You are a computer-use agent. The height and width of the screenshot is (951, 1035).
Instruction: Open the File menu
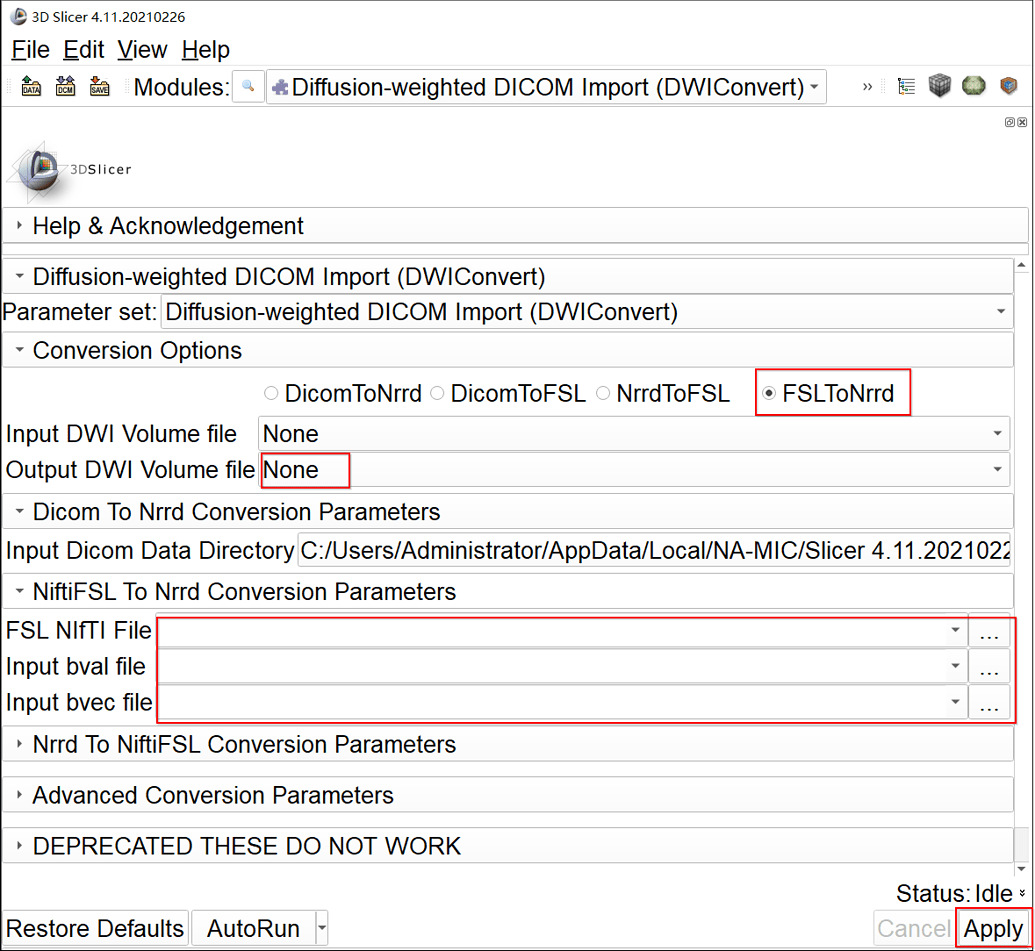(30, 50)
